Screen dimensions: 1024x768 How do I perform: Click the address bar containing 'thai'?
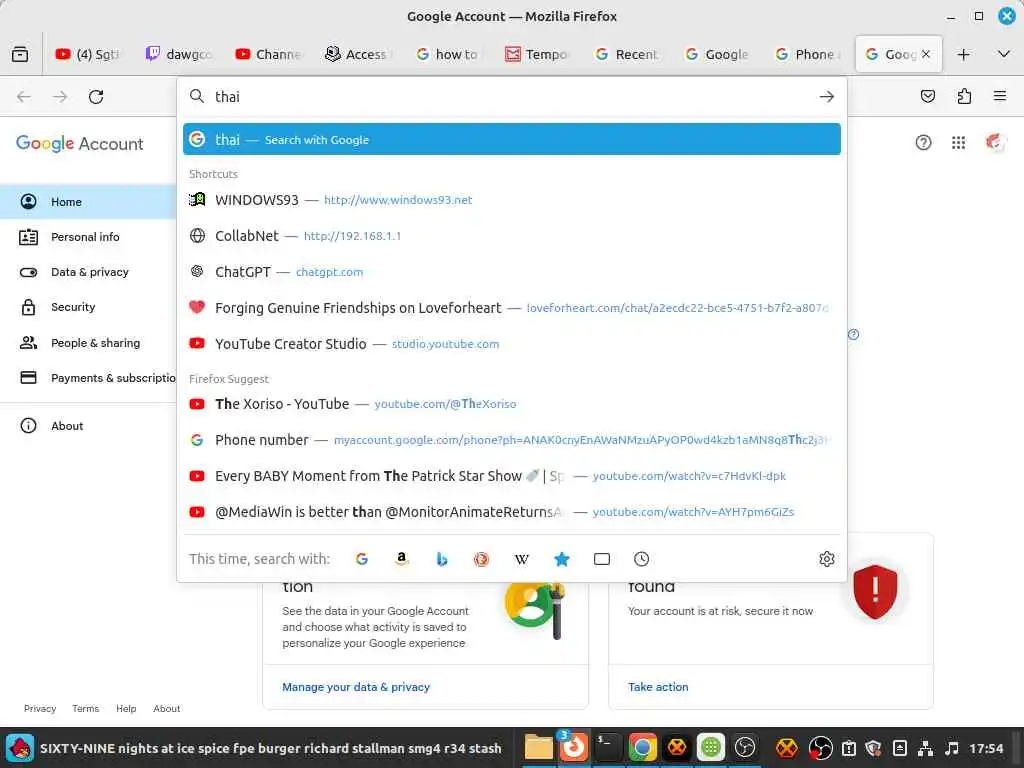(512, 97)
